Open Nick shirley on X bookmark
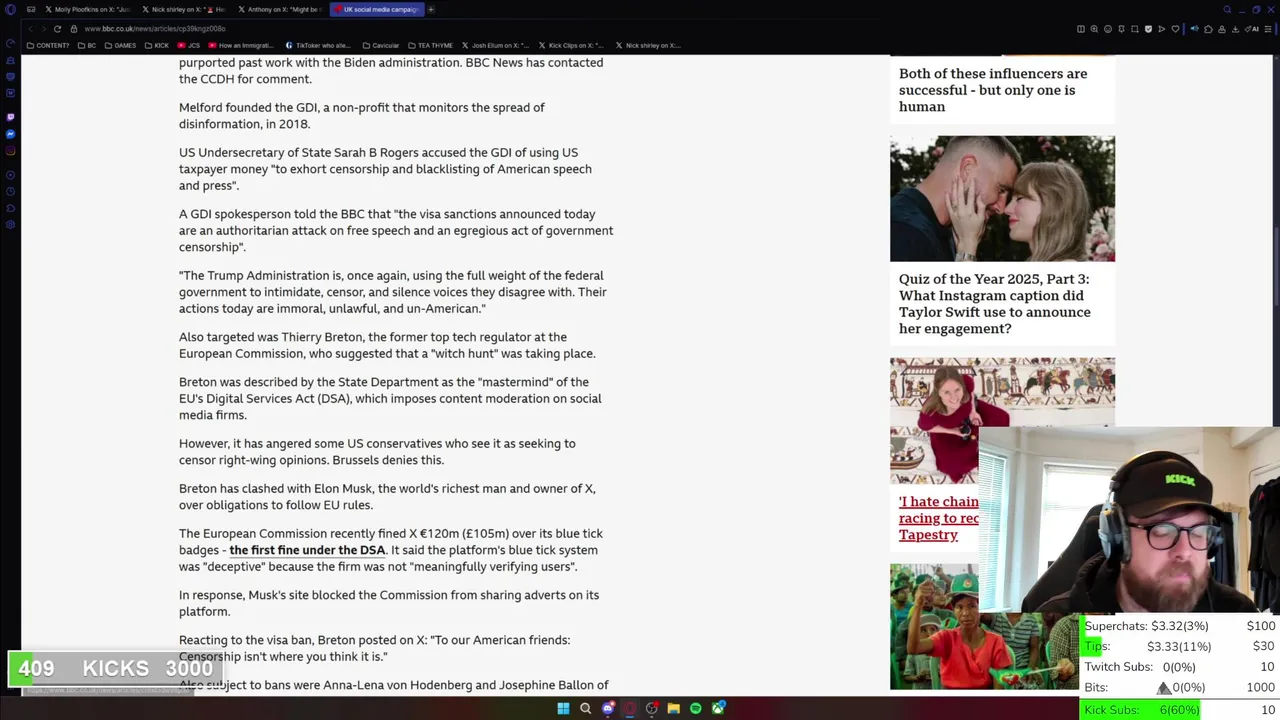 (648, 45)
